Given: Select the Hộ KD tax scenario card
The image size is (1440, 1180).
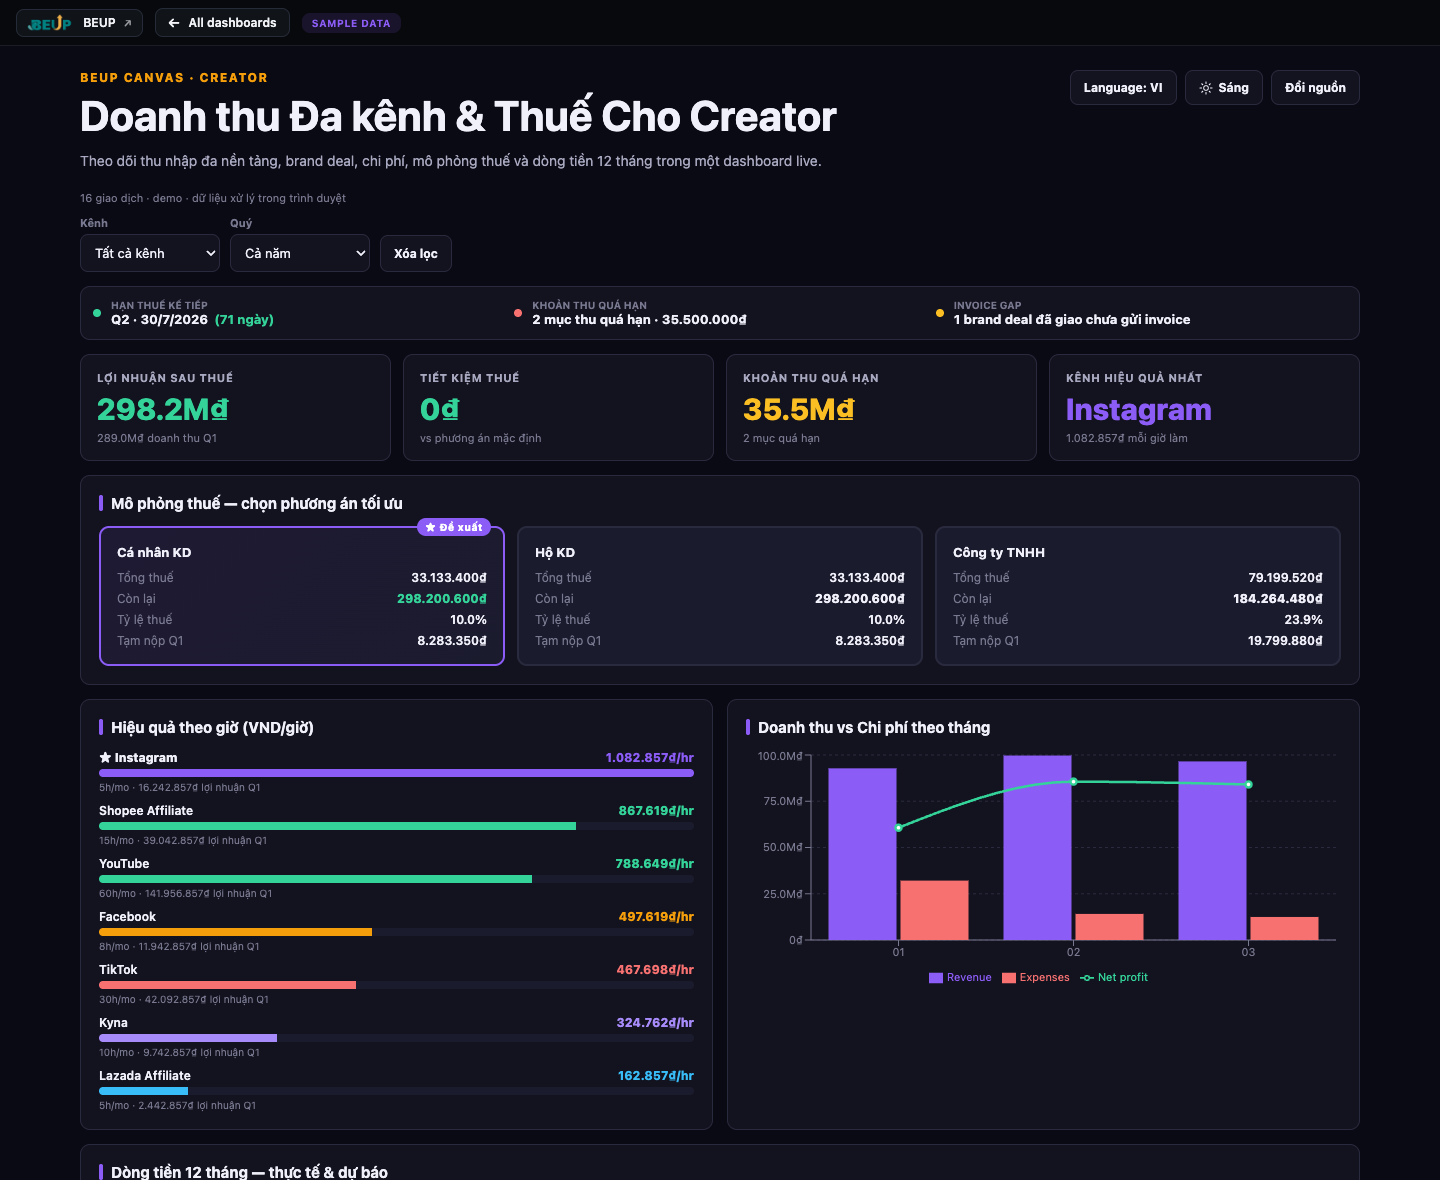Looking at the screenshot, I should click(x=720, y=596).
